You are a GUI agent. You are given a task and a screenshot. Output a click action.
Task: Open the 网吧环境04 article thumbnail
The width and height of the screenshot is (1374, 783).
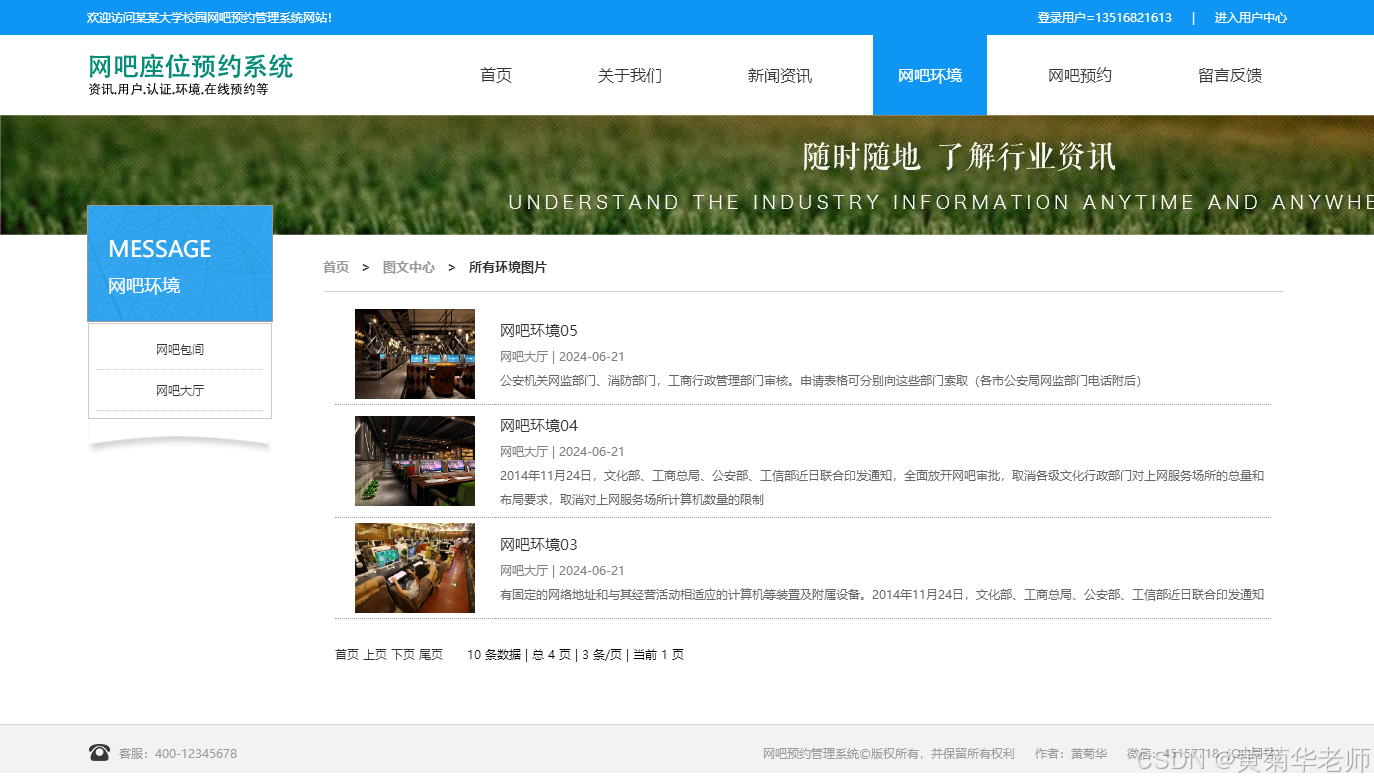tap(414, 461)
